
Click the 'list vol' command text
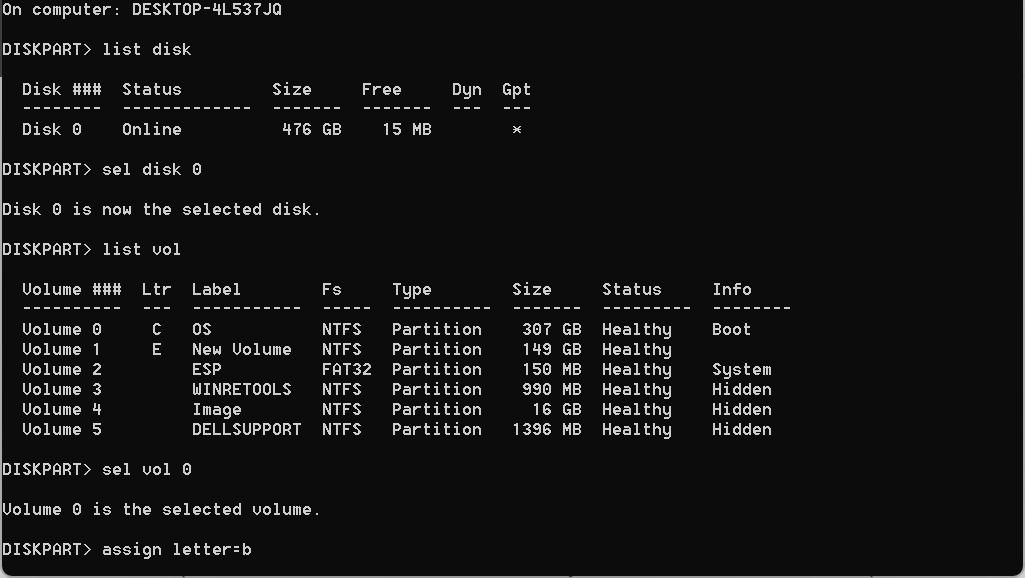(x=141, y=250)
